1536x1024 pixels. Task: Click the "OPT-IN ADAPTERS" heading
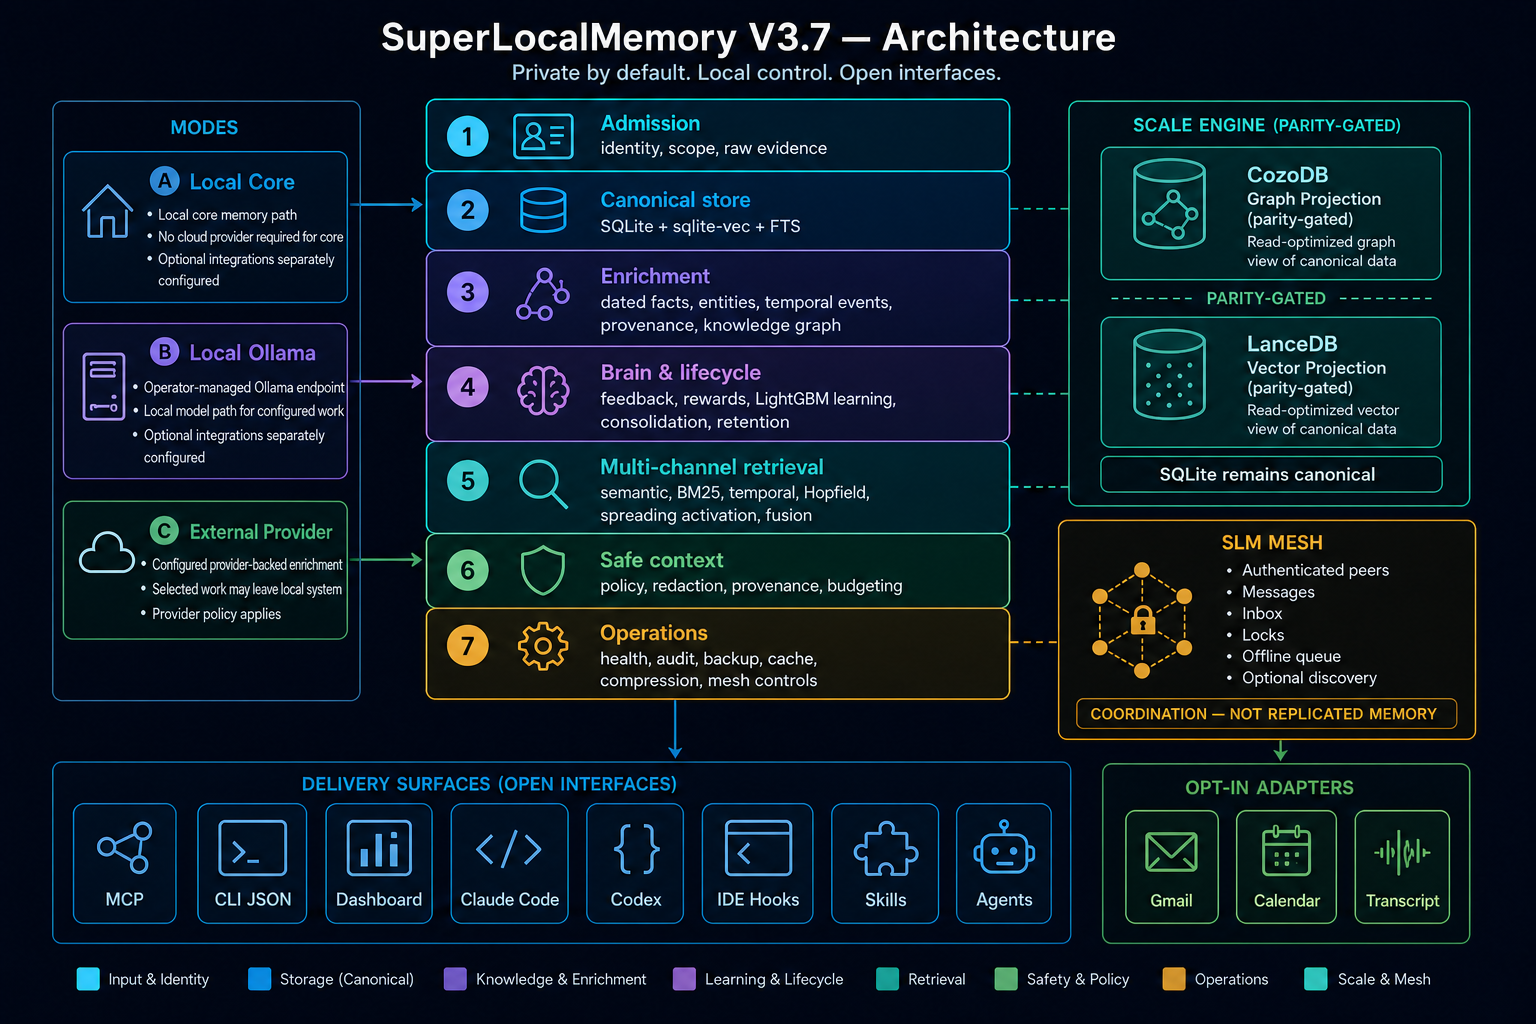tap(1269, 788)
